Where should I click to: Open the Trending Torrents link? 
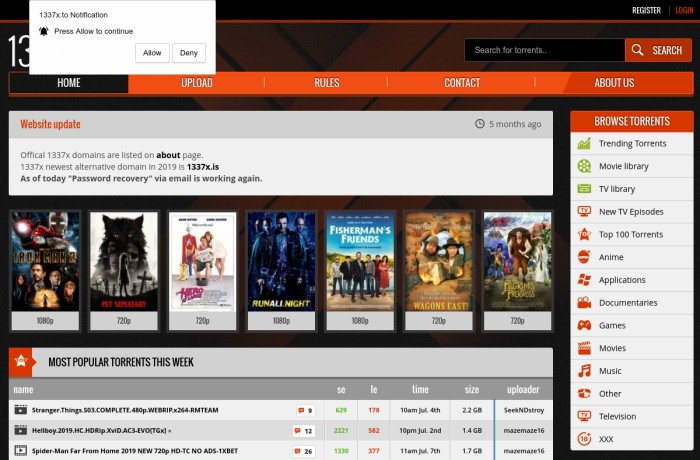(x=632, y=143)
